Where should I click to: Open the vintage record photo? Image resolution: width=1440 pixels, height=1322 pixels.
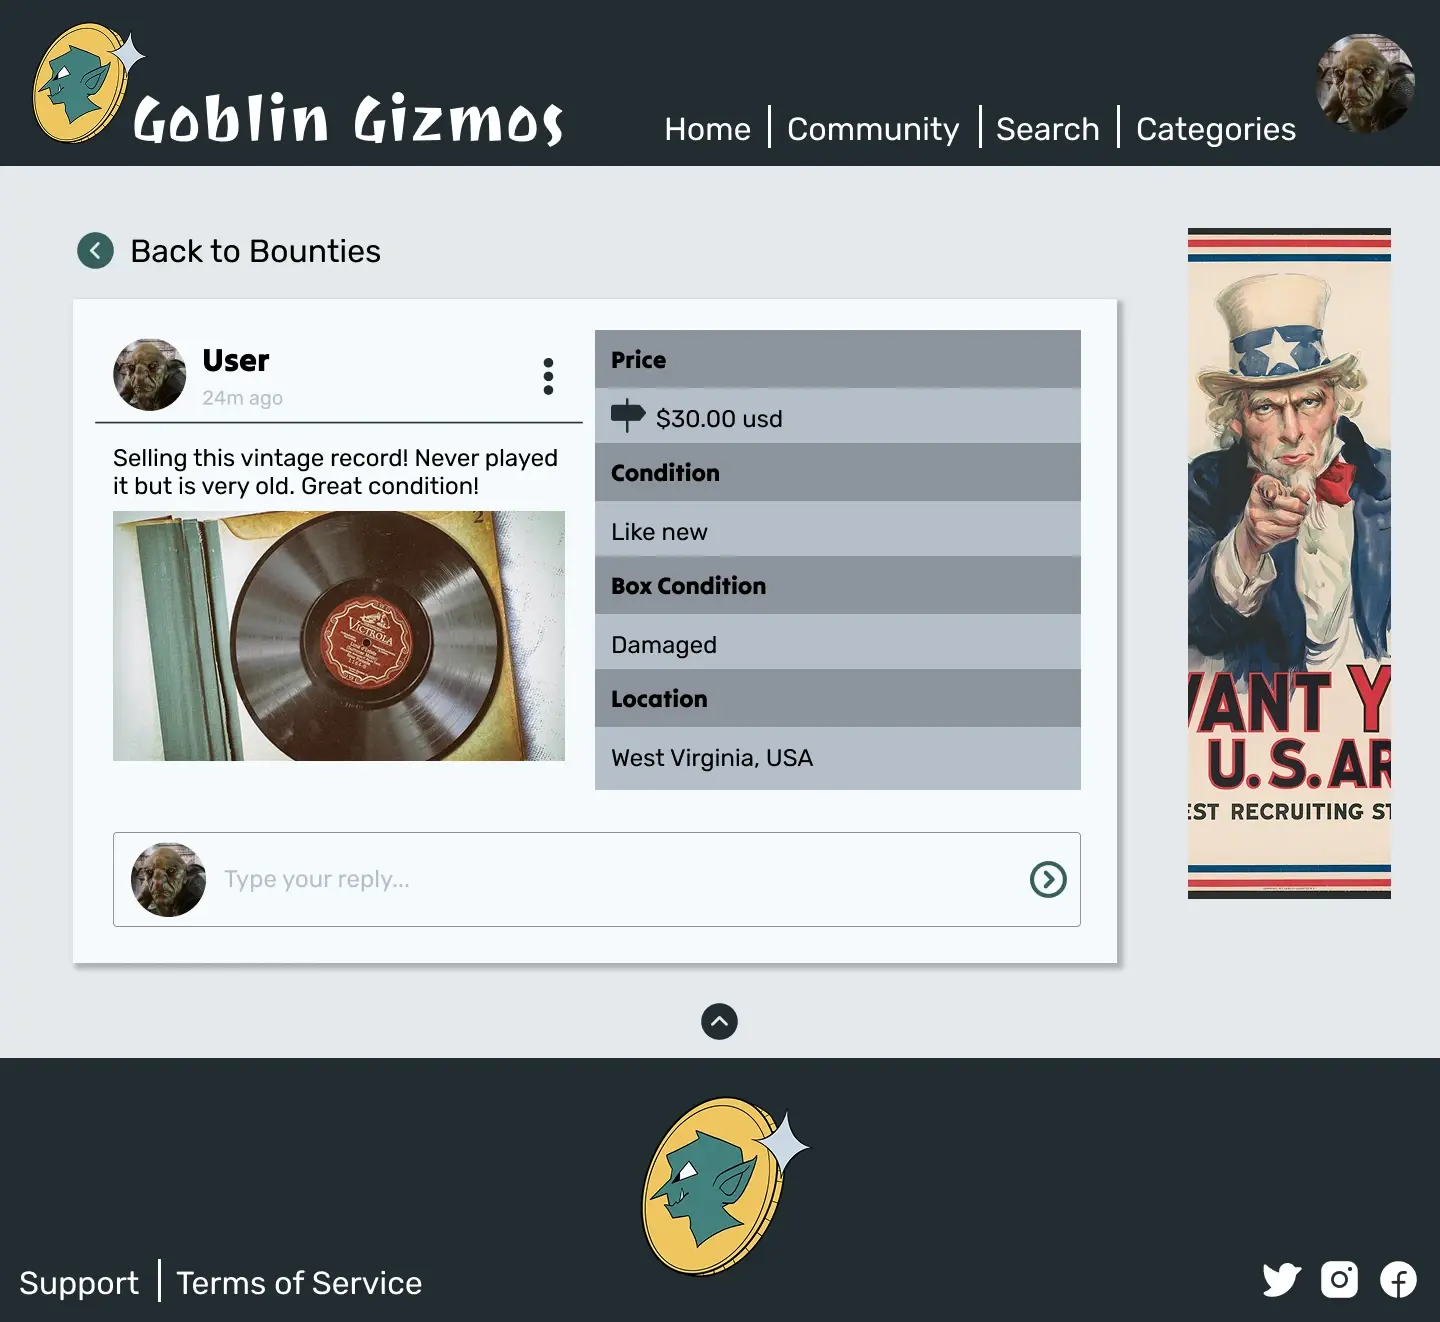(339, 636)
